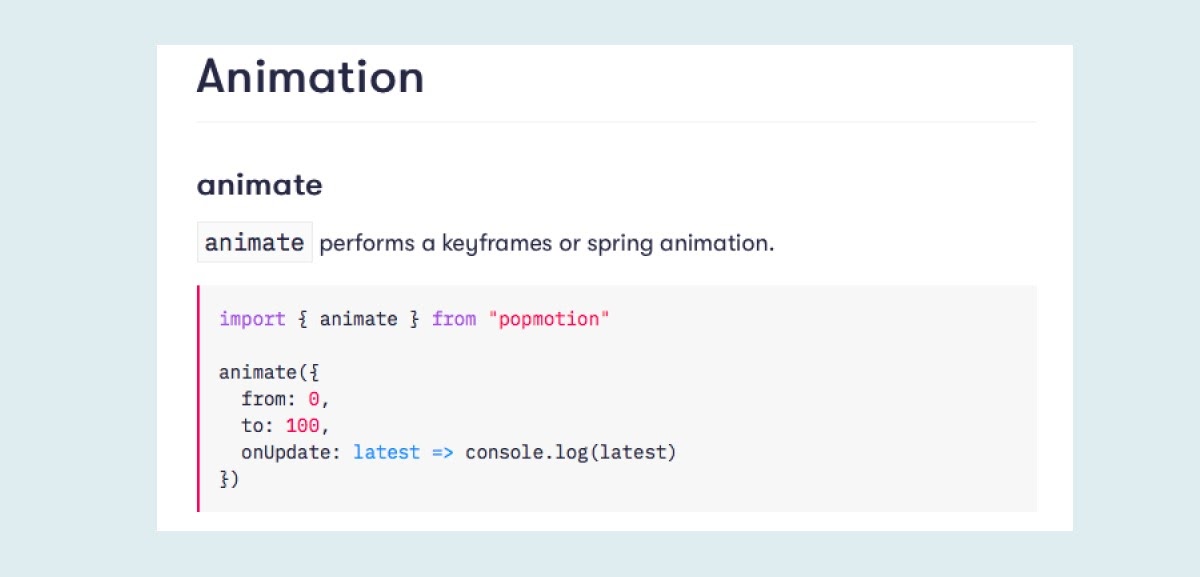Click the 0 value after from:
Viewport: 1200px width, 577px height.
pyautogui.click(x=313, y=399)
